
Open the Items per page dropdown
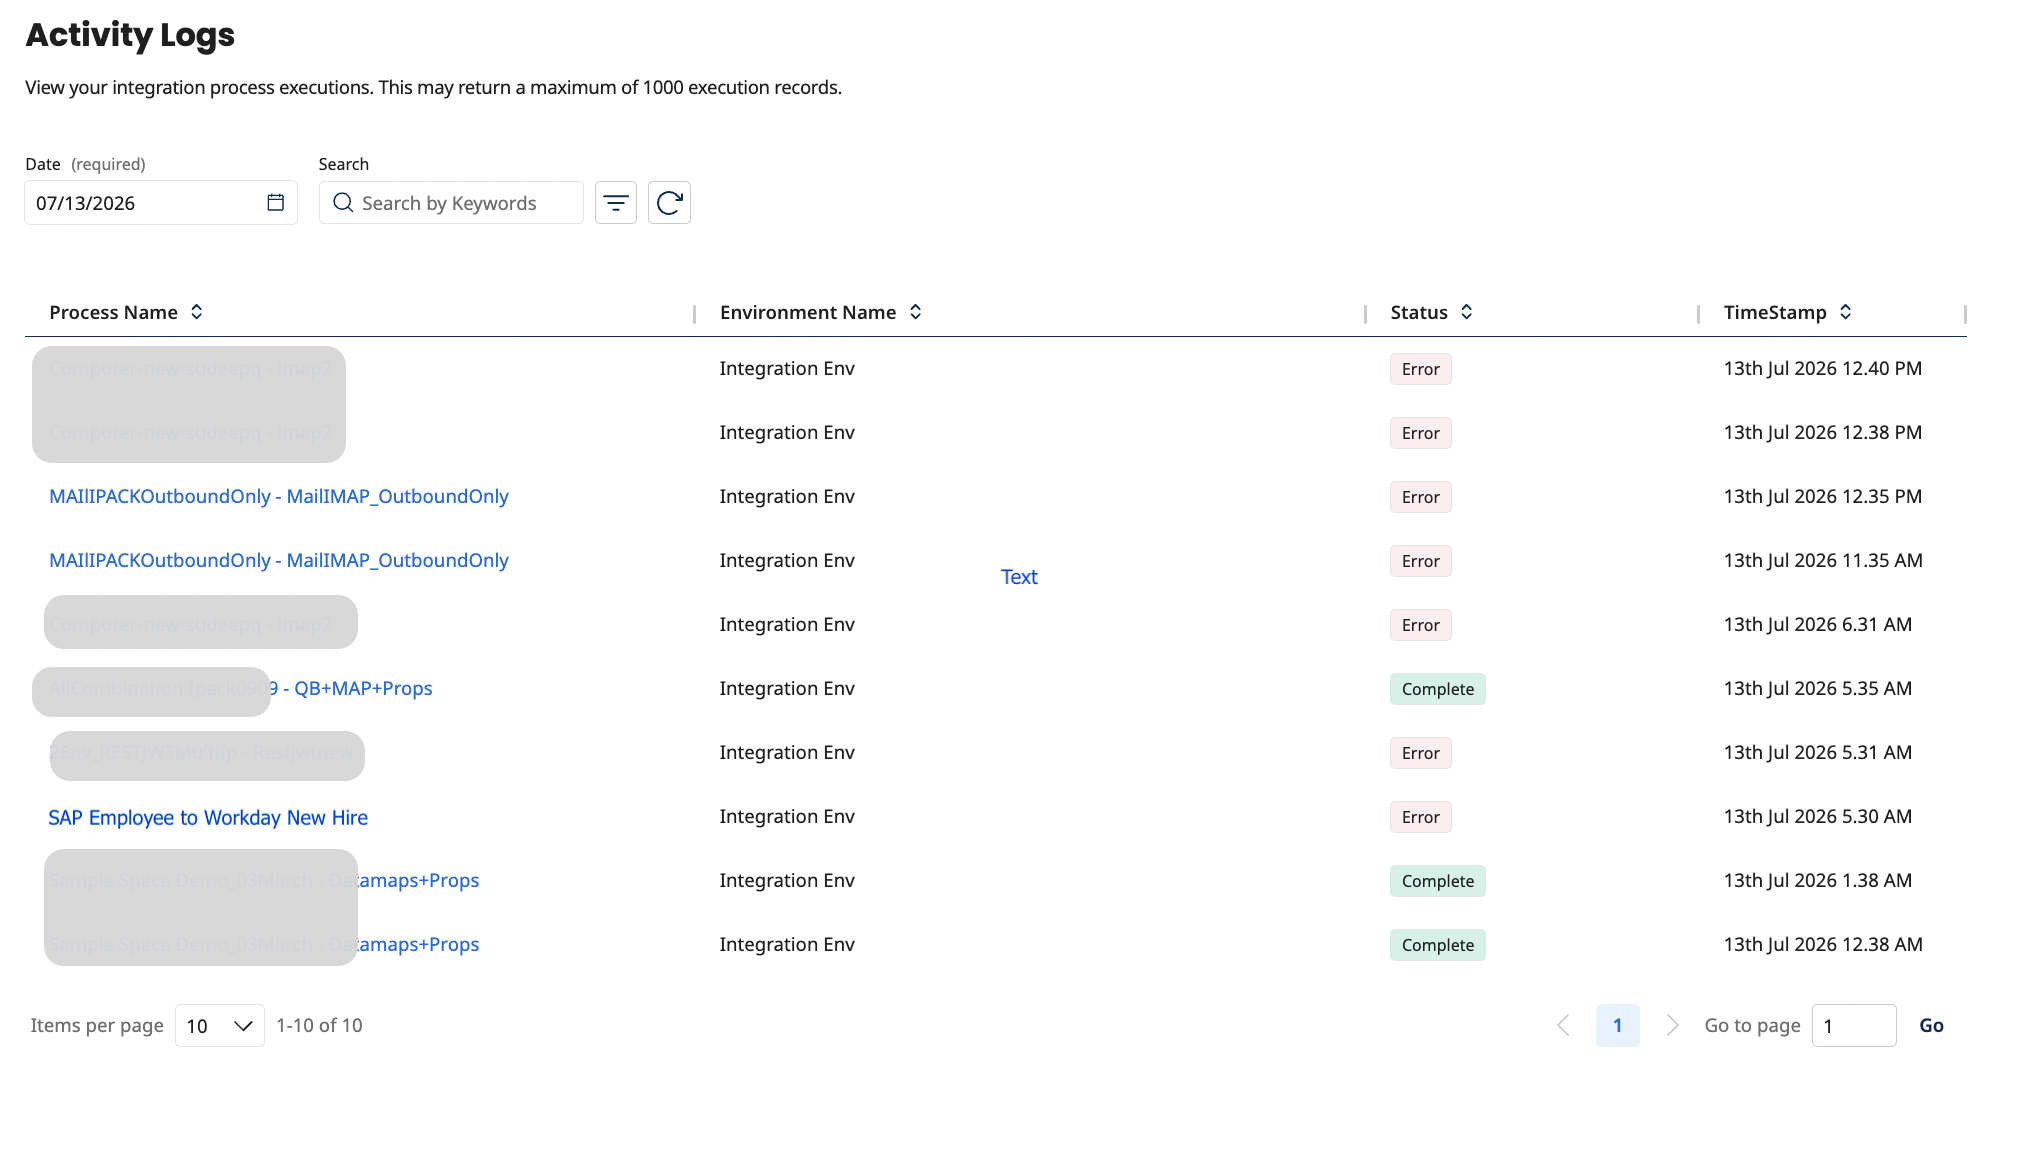pyautogui.click(x=220, y=1026)
